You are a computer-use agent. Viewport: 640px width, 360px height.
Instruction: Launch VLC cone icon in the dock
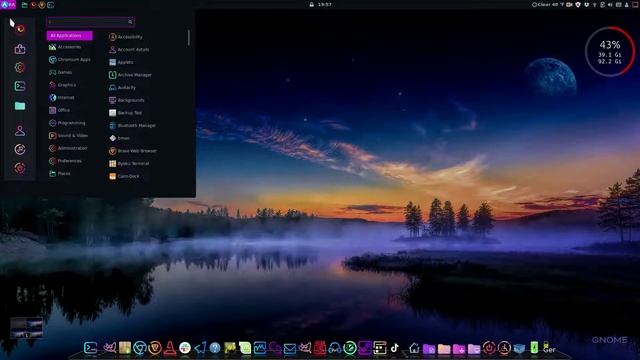pos(170,348)
